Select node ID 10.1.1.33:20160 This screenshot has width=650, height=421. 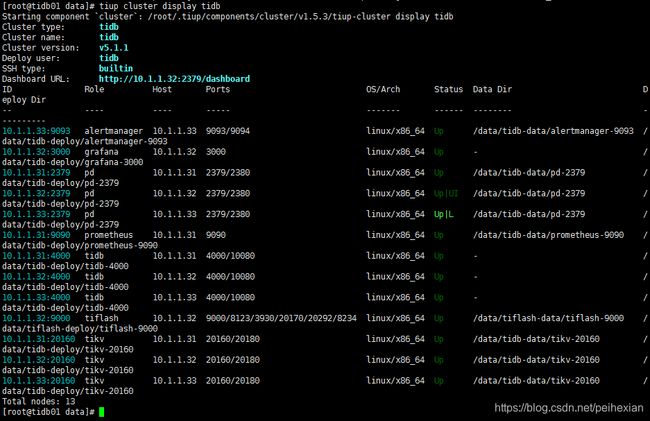tap(39, 380)
